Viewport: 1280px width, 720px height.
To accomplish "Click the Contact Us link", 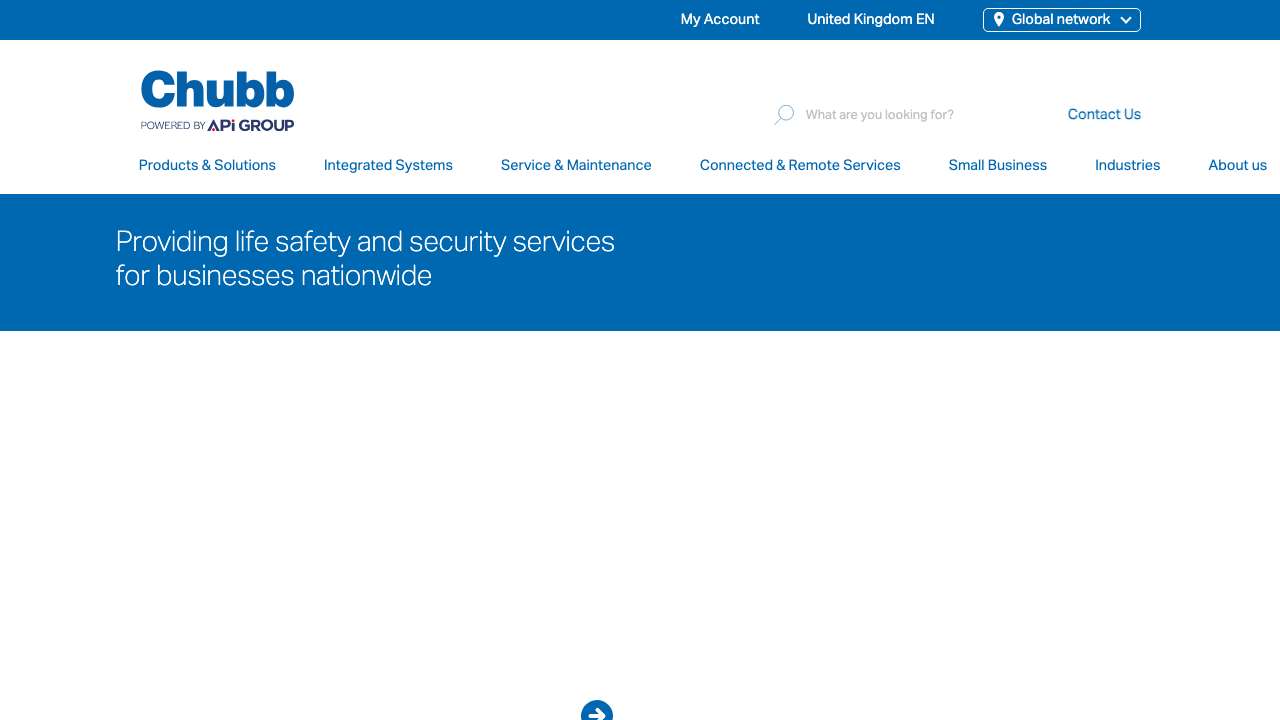I will 1104,115.
